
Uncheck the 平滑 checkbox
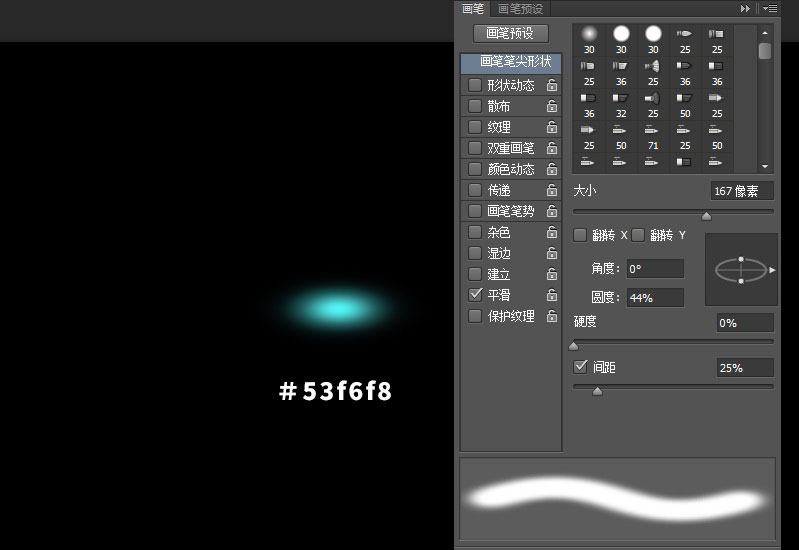475,295
